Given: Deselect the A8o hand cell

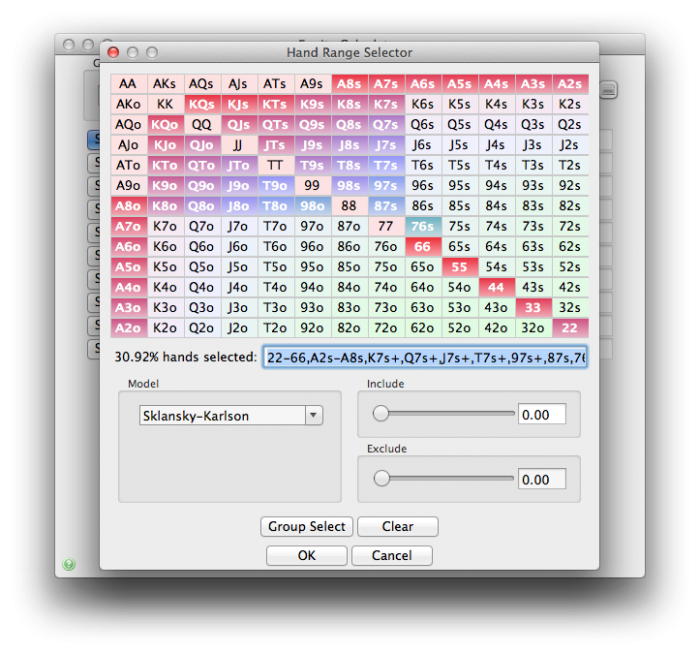Looking at the screenshot, I should tap(129, 206).
